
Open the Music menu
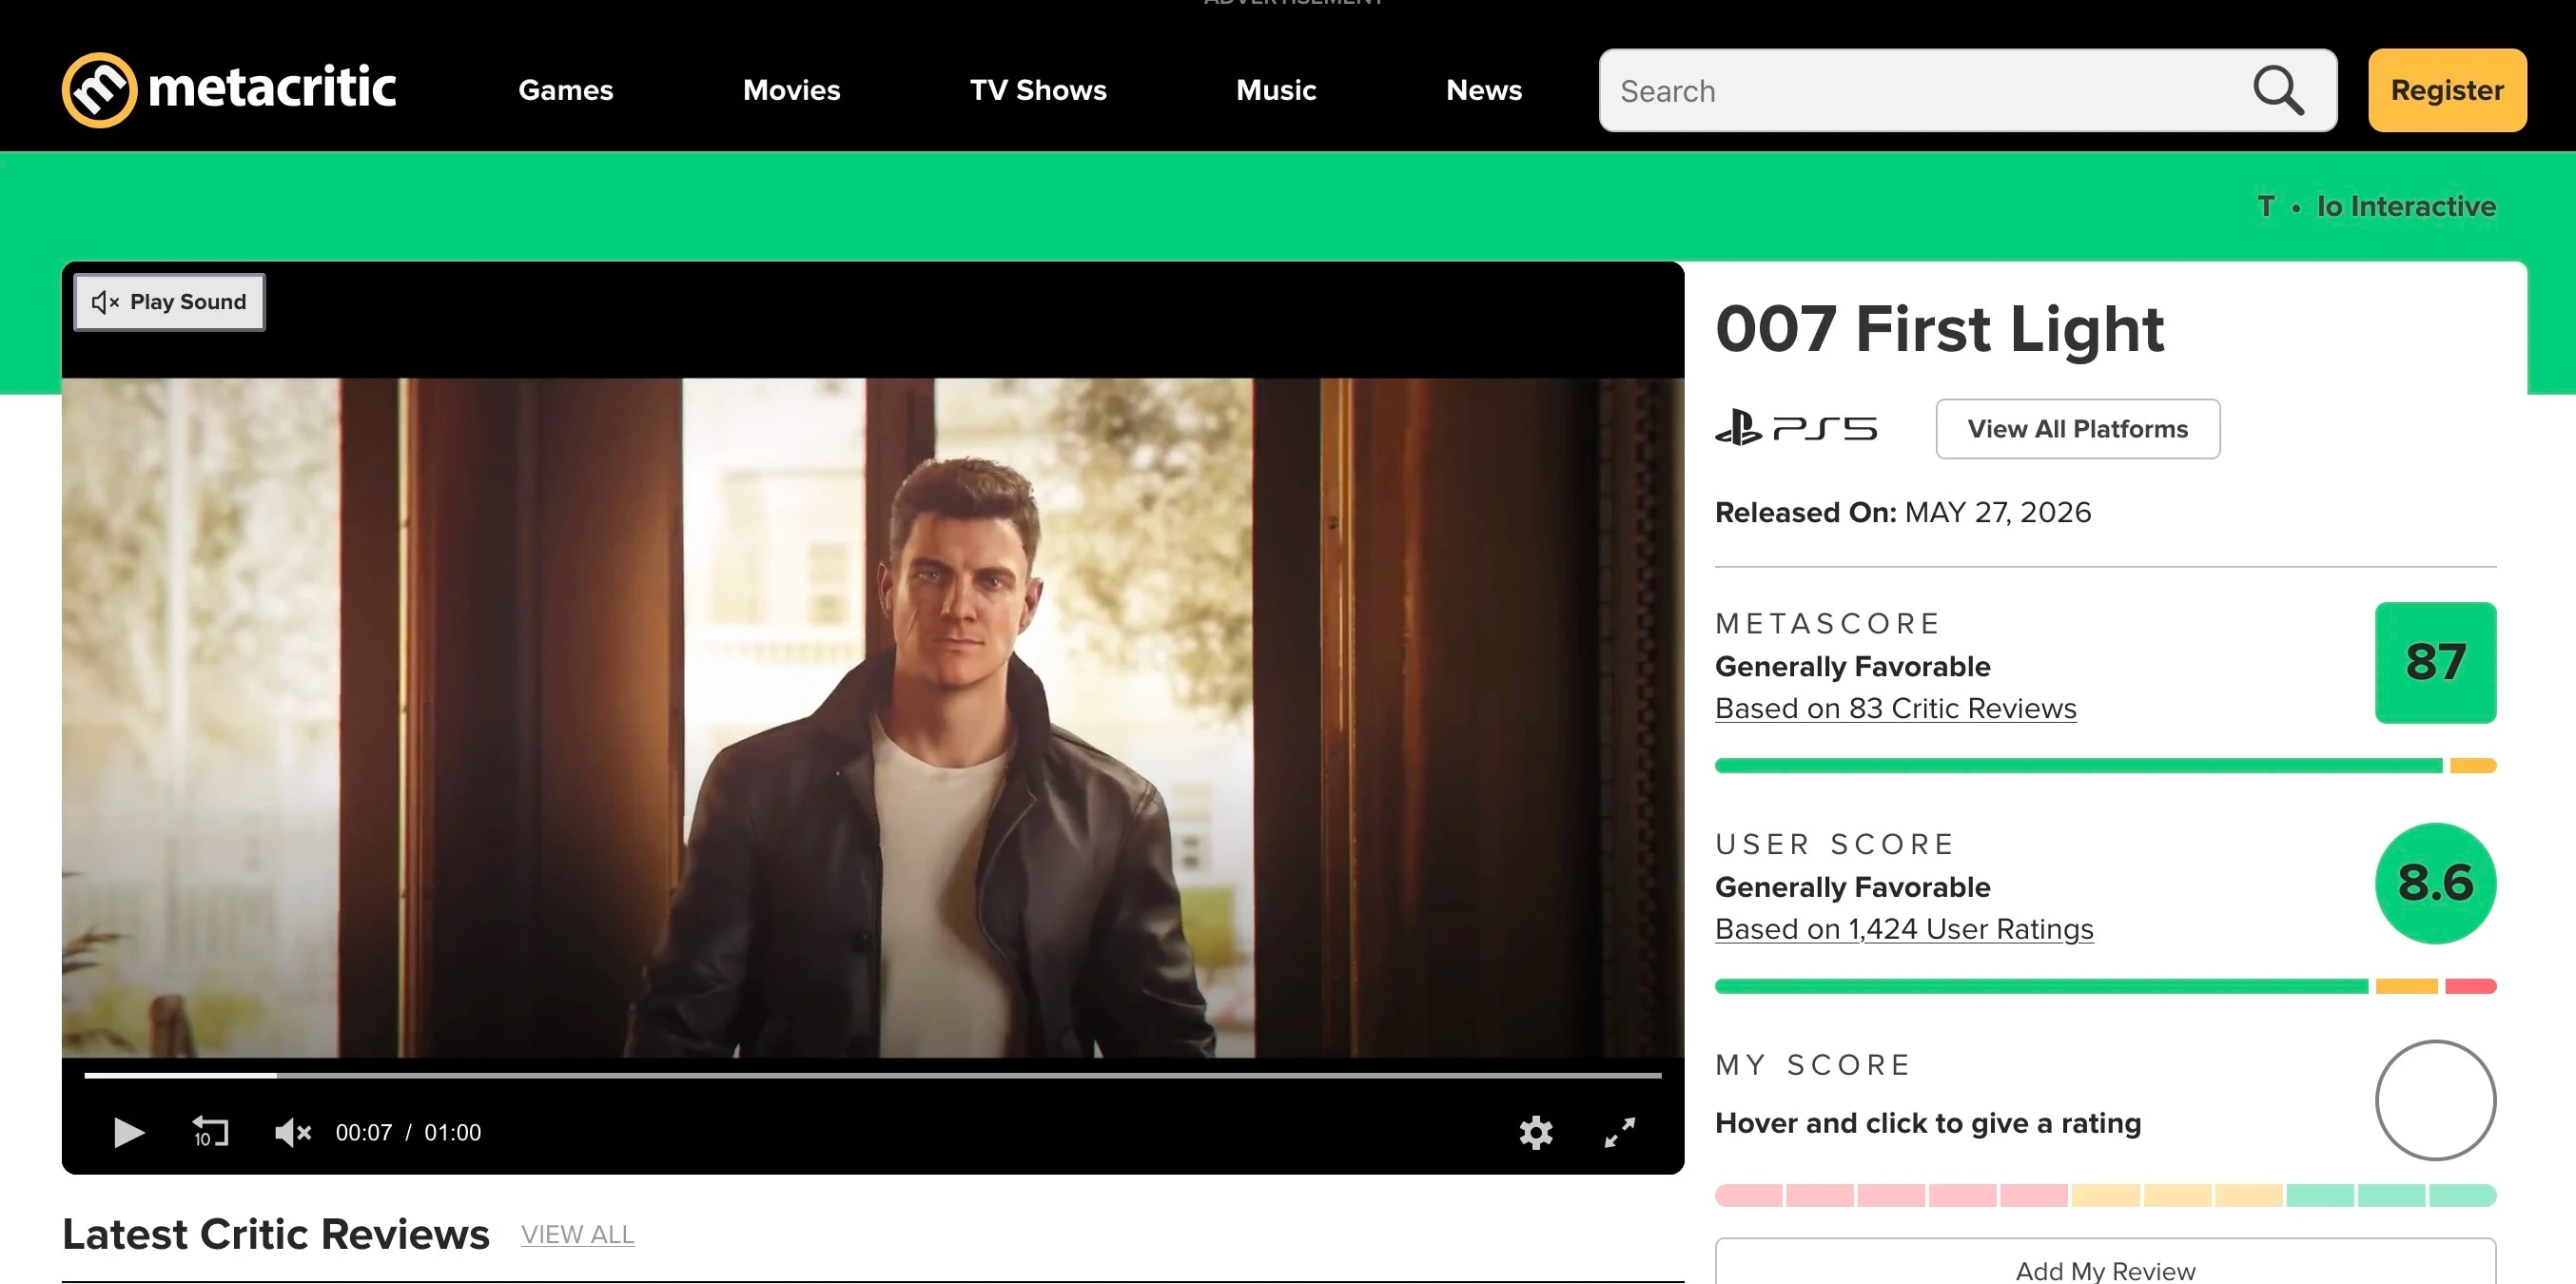coord(1276,90)
